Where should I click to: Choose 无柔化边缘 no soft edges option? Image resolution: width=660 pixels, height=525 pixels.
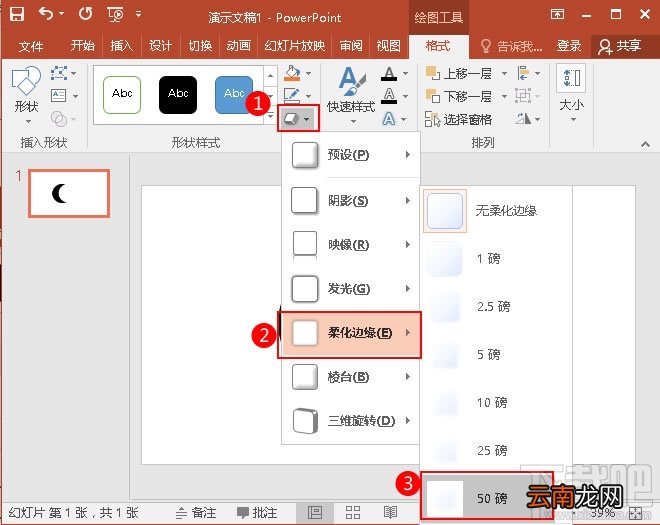(496, 211)
